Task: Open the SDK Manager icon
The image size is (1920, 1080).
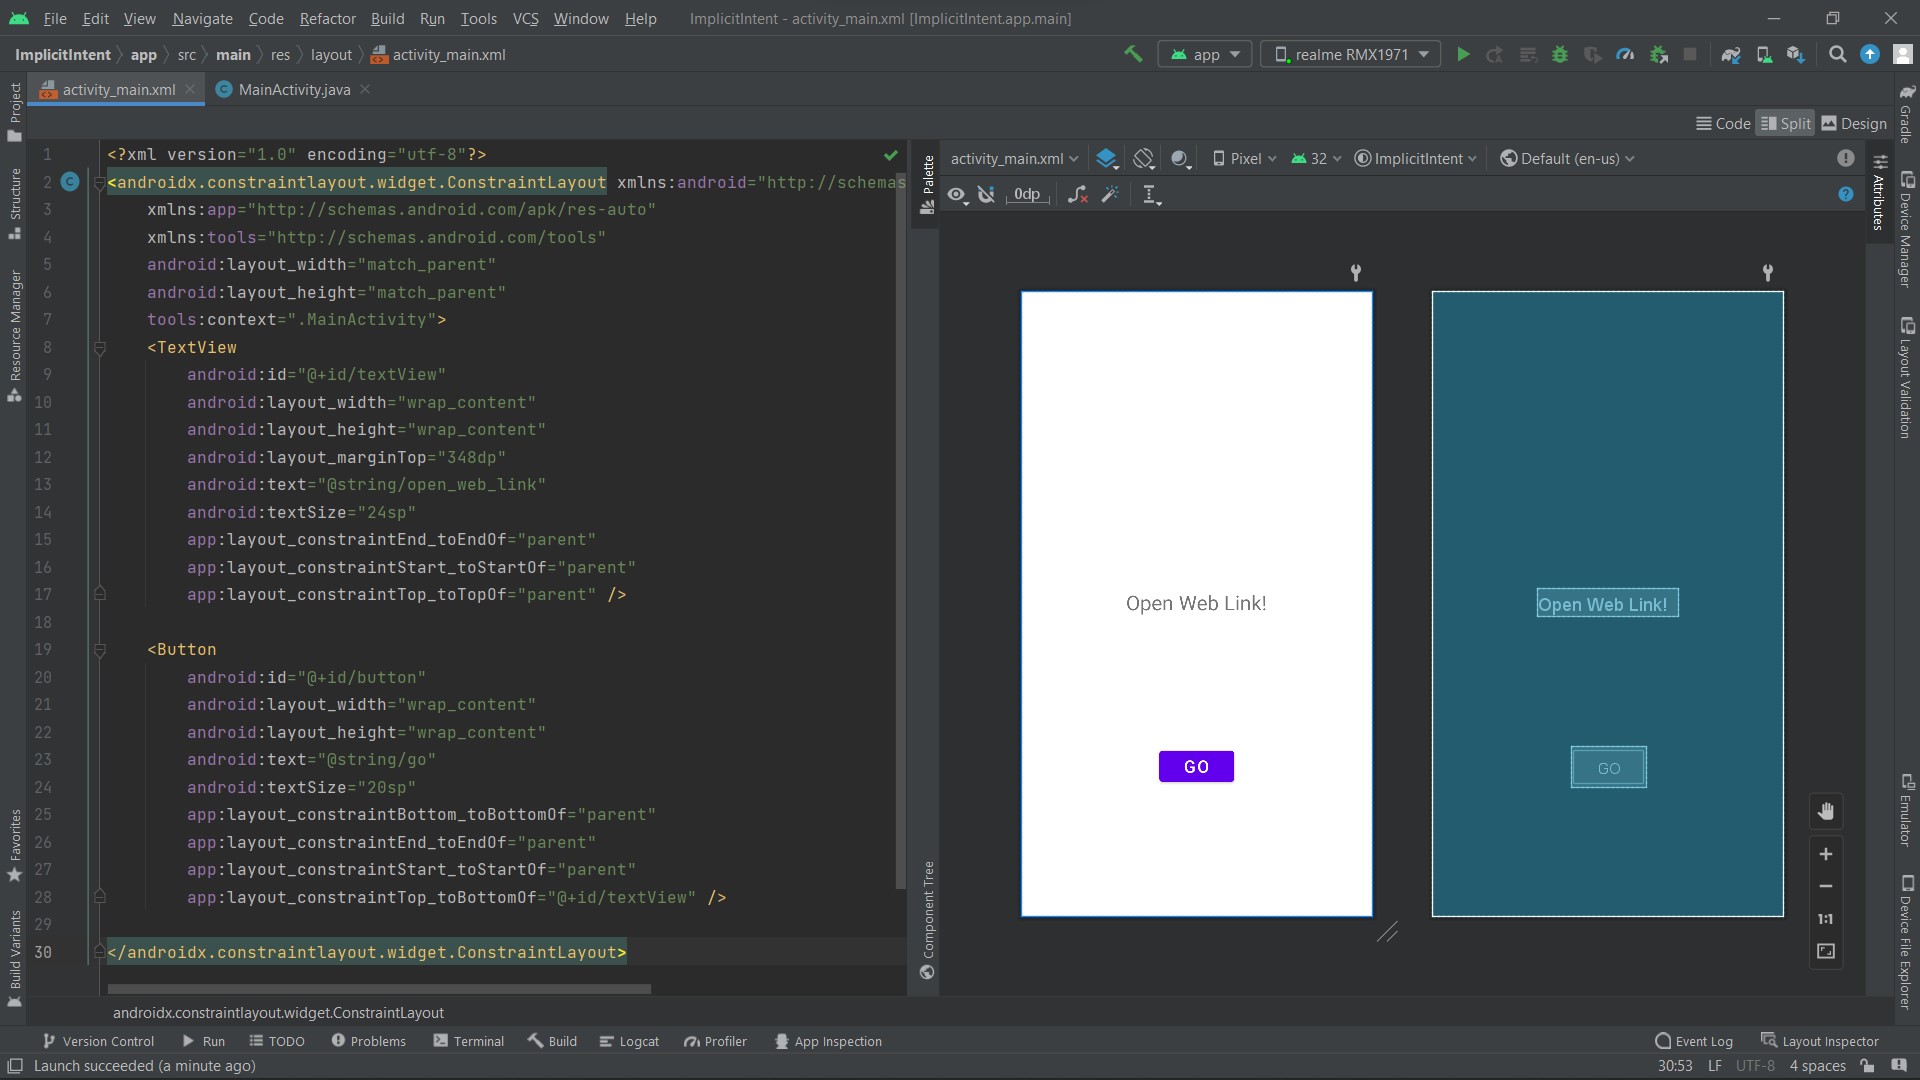Action: tap(1796, 55)
